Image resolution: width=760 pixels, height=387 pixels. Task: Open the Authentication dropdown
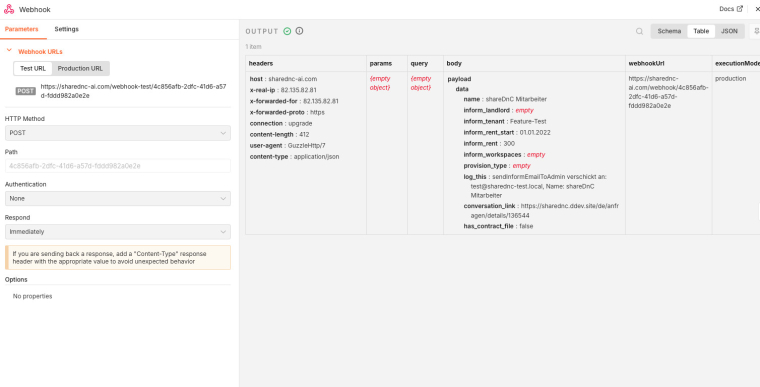point(118,198)
